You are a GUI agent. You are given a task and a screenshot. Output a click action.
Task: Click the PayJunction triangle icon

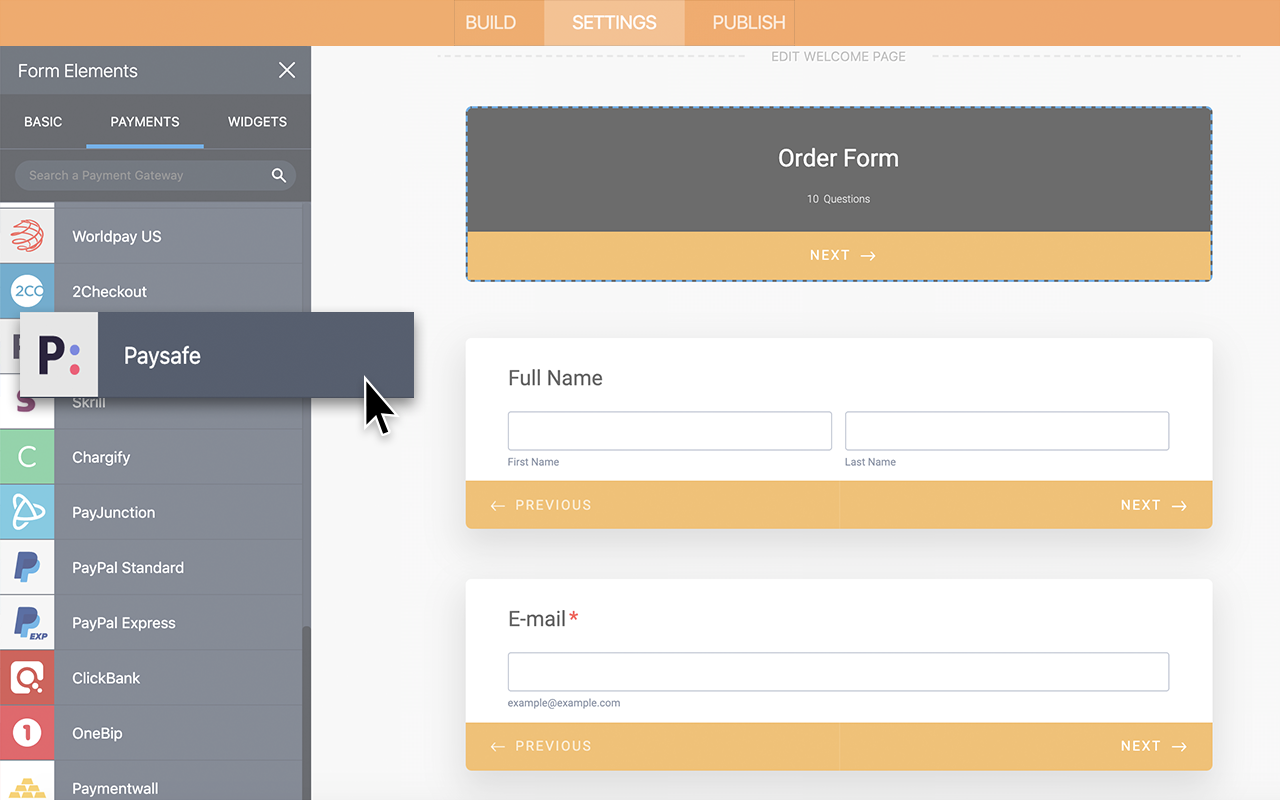pos(27,512)
